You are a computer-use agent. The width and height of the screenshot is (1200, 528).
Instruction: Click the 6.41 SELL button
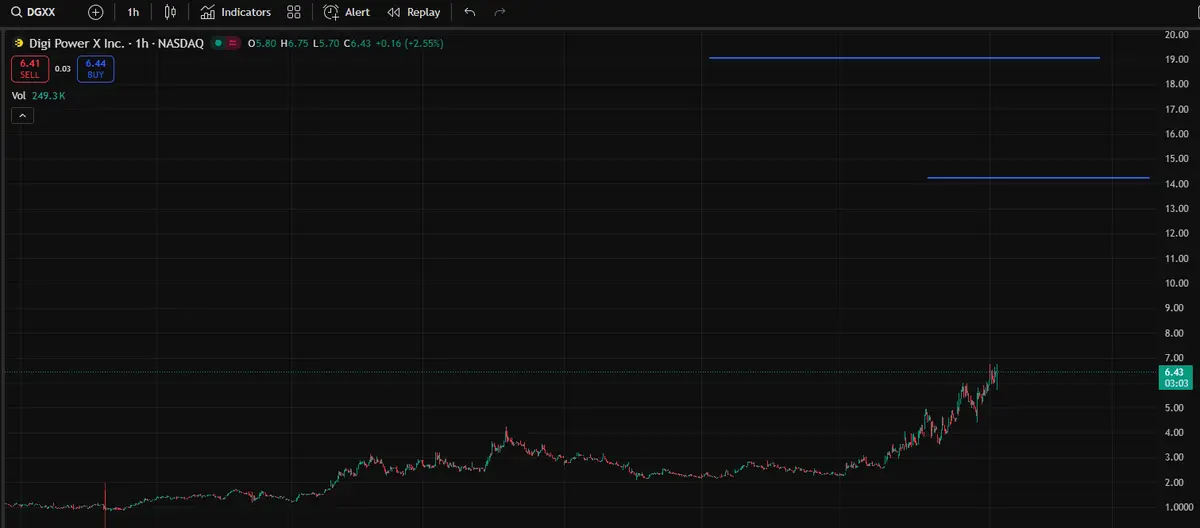[x=28, y=68]
